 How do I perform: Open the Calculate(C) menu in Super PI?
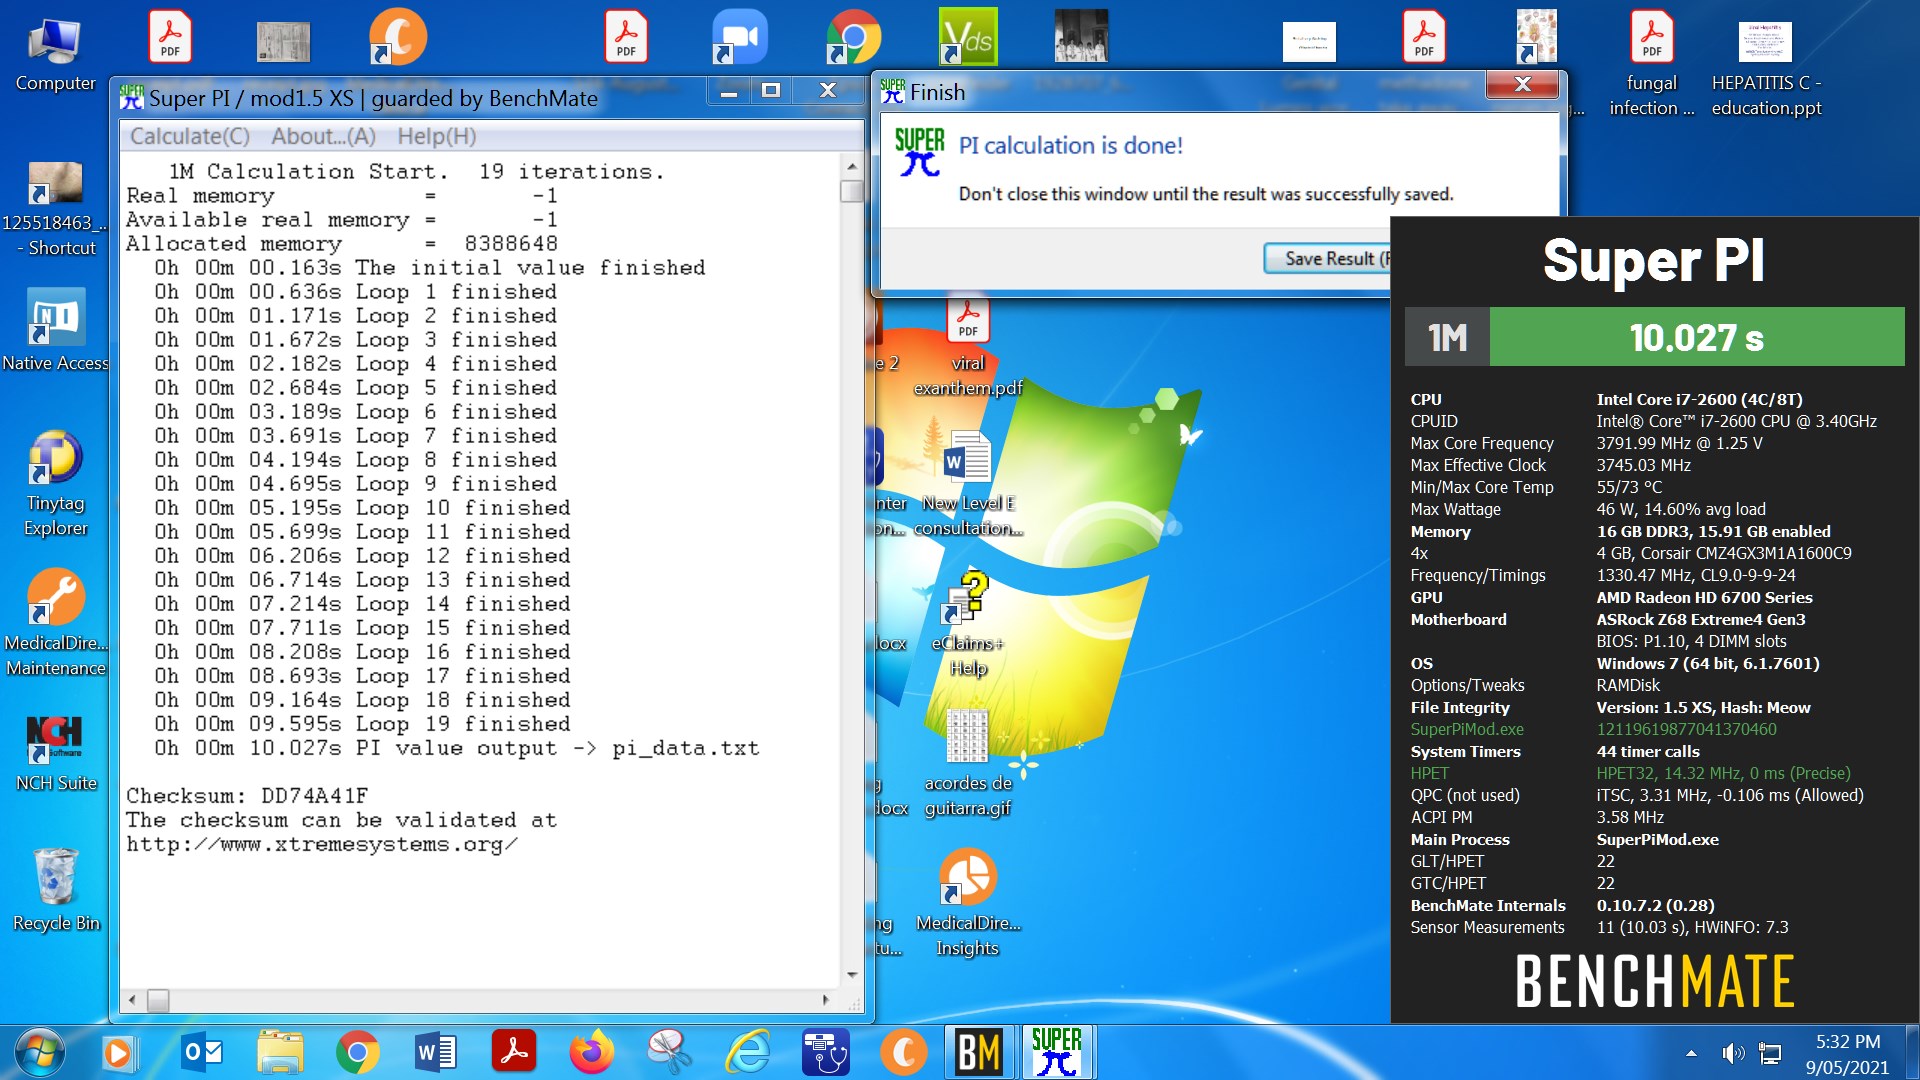click(x=189, y=136)
